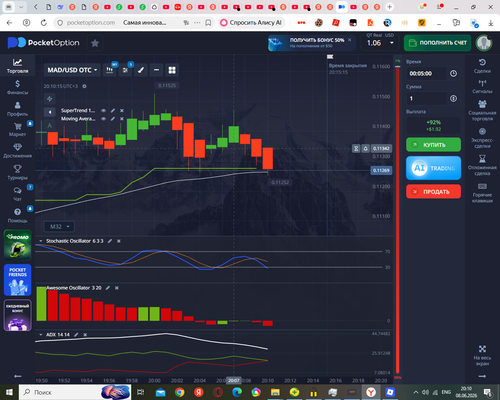Image resolution: width=500 pixels, height=400 pixels.
Task: Open Отложенная сделка panel
Action: [x=482, y=165]
